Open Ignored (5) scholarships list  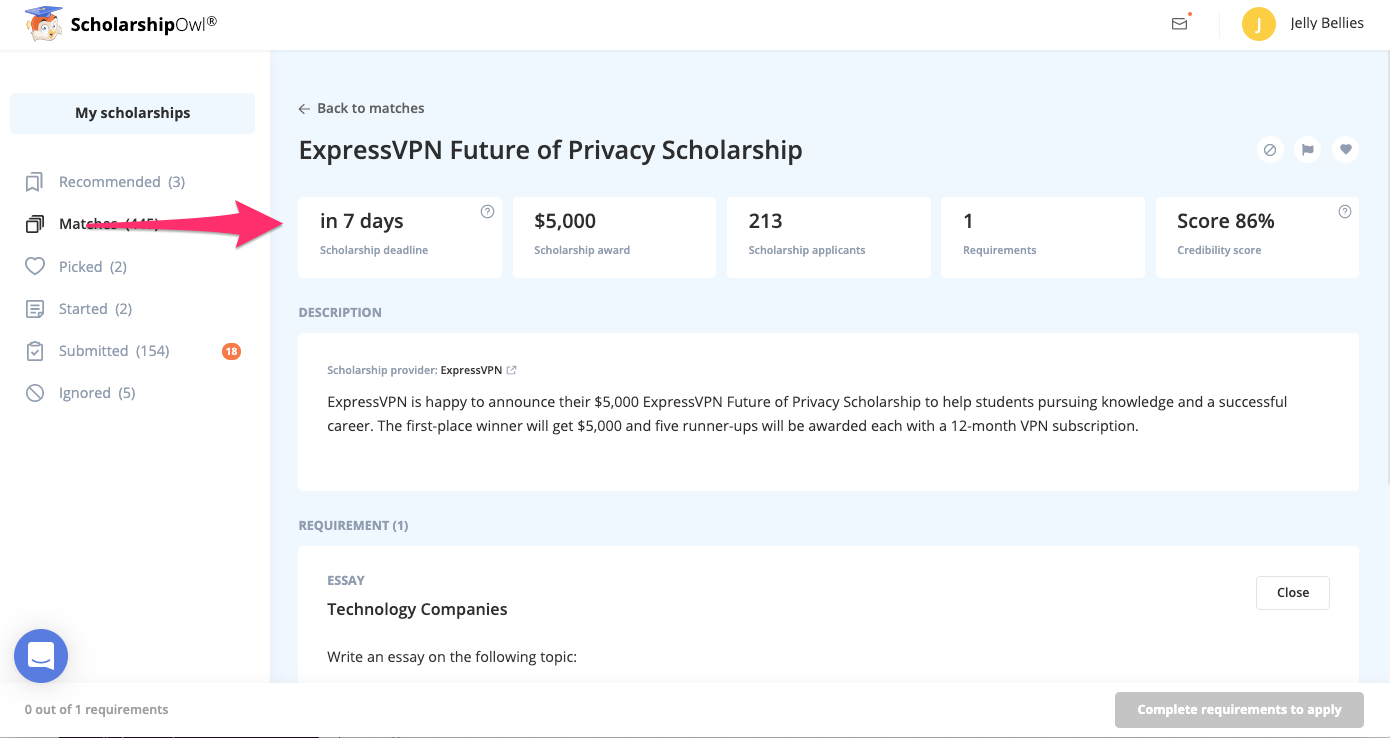coord(80,393)
